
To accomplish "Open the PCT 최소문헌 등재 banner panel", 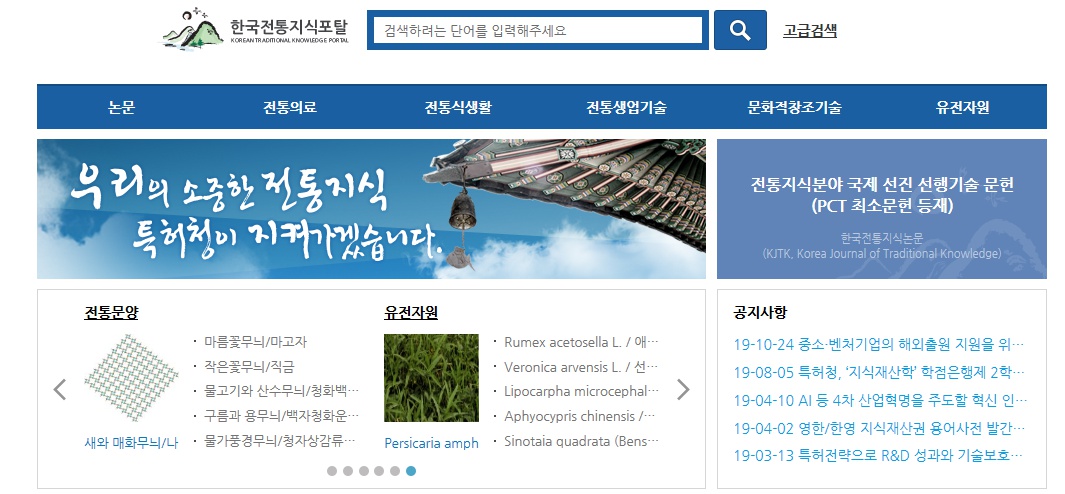I will (882, 209).
